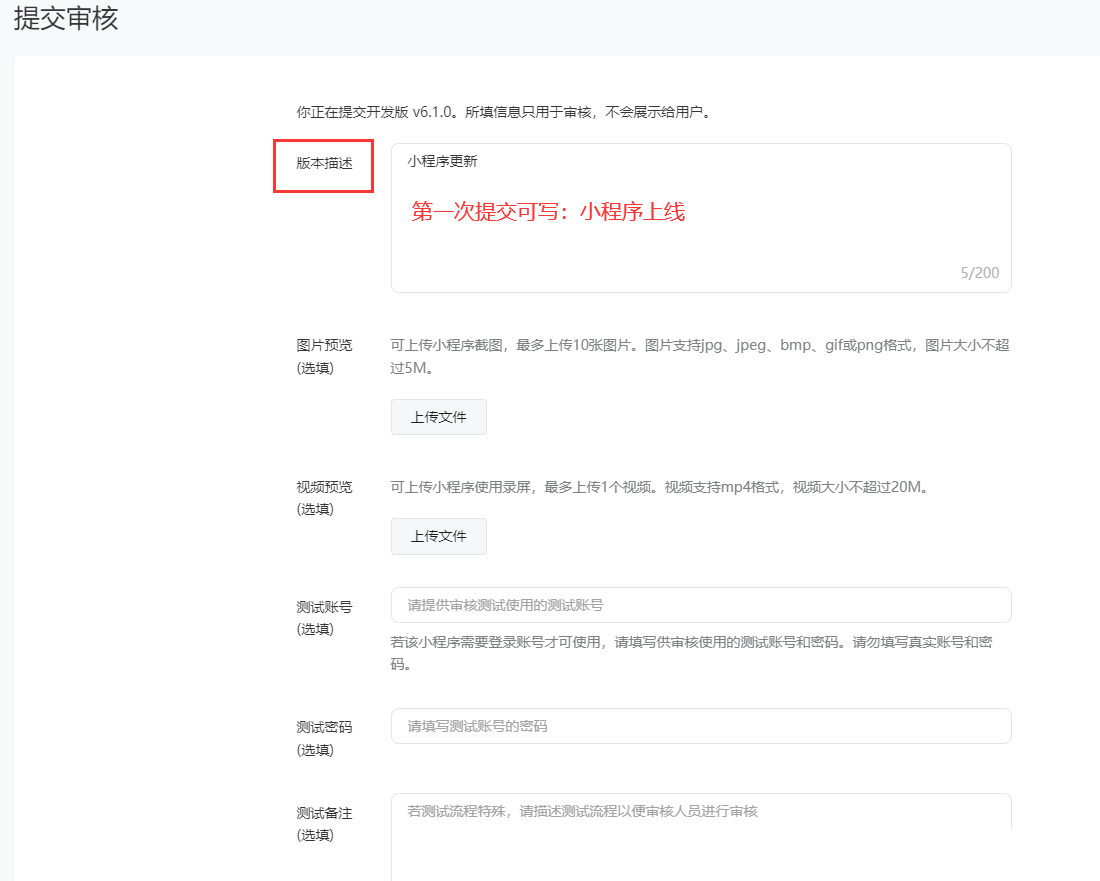This screenshot has width=1100, height=881.
Task: Click the v6.1.0 submission notice text
Action: click(504, 112)
